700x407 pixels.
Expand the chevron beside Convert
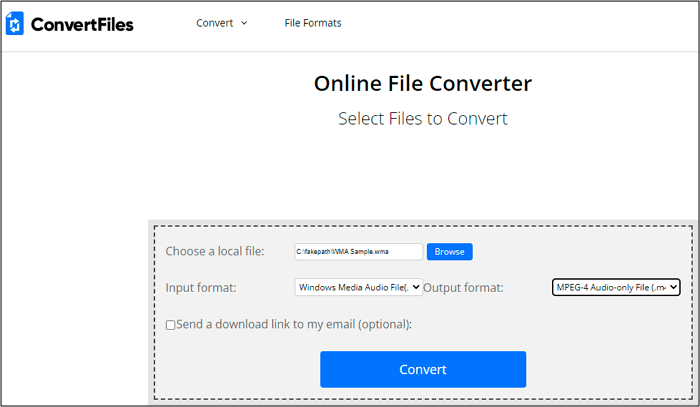(x=244, y=23)
